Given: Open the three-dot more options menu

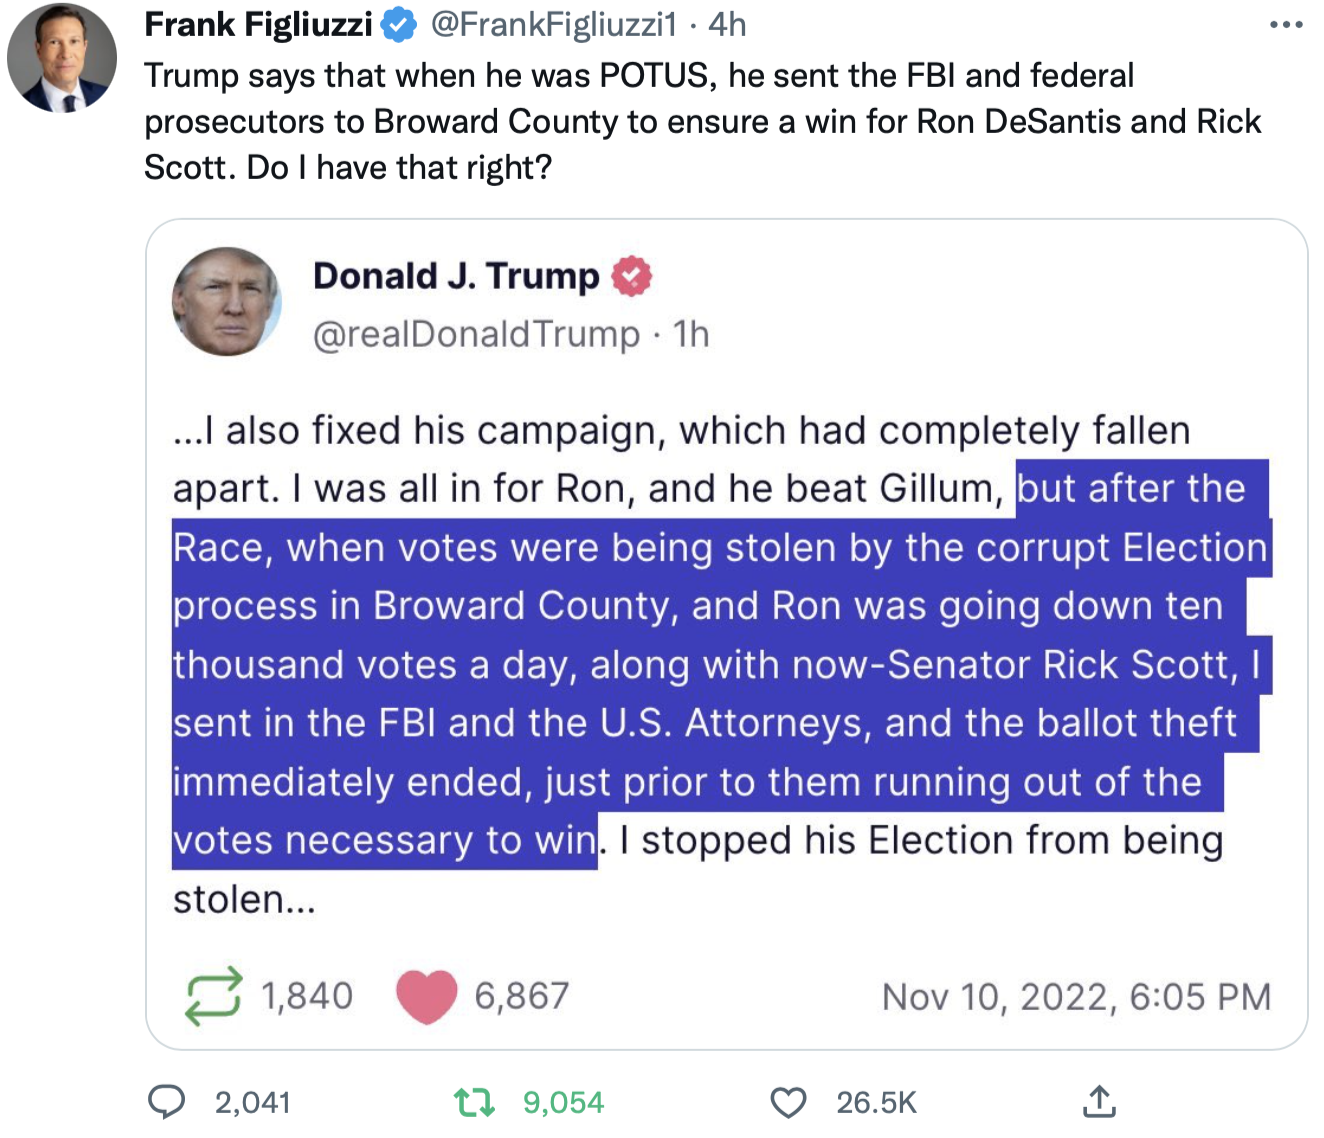Looking at the screenshot, I should point(1286,25).
